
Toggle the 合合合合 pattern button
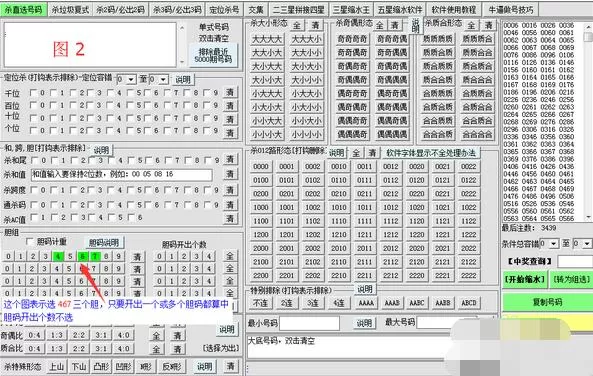point(478,135)
